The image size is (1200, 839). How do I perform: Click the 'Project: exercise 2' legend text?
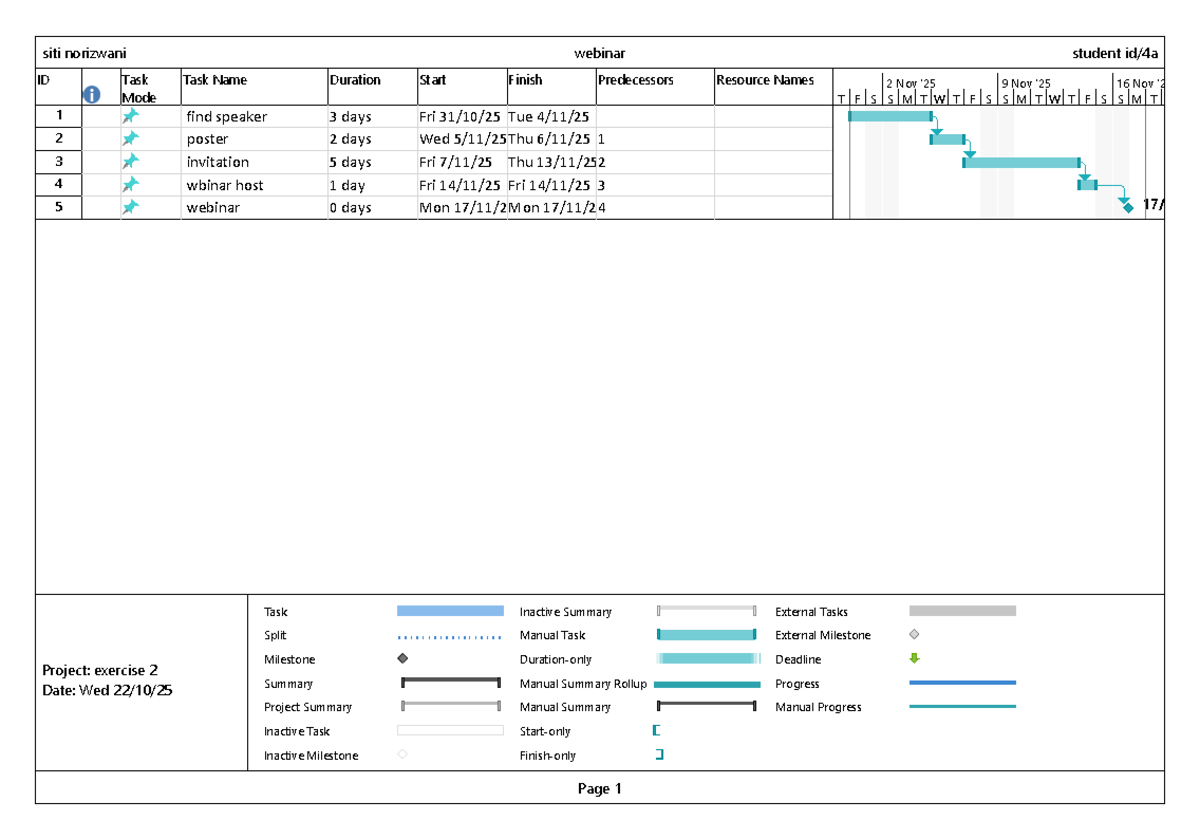100,670
